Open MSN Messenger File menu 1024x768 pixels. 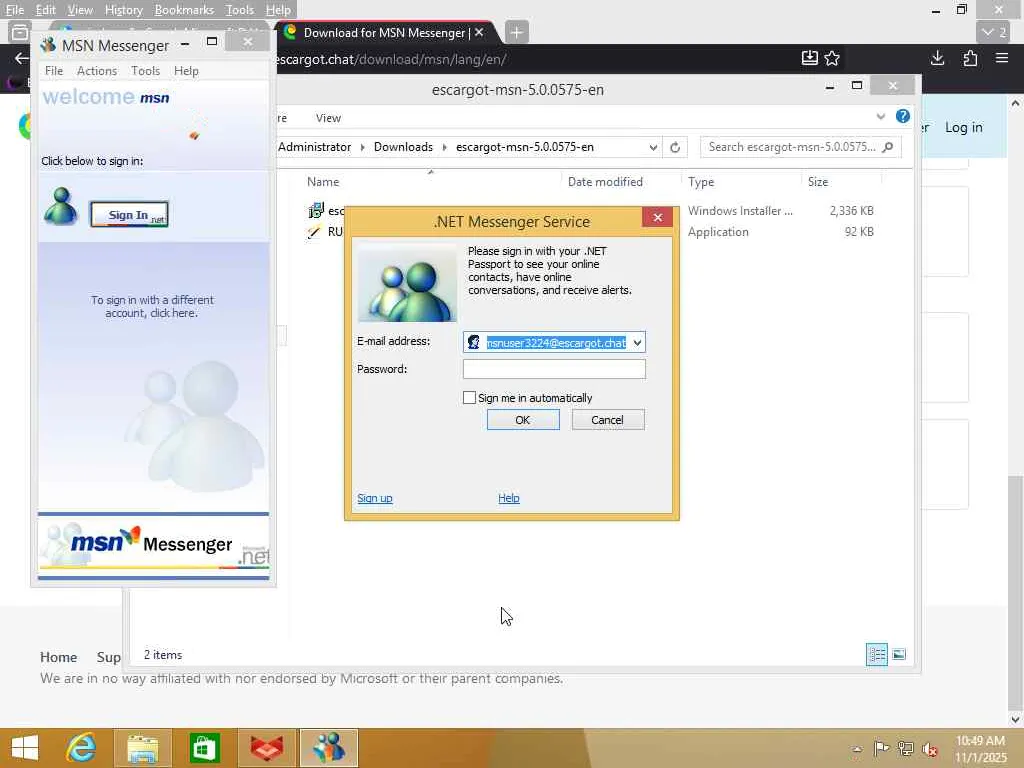[x=54, y=71]
